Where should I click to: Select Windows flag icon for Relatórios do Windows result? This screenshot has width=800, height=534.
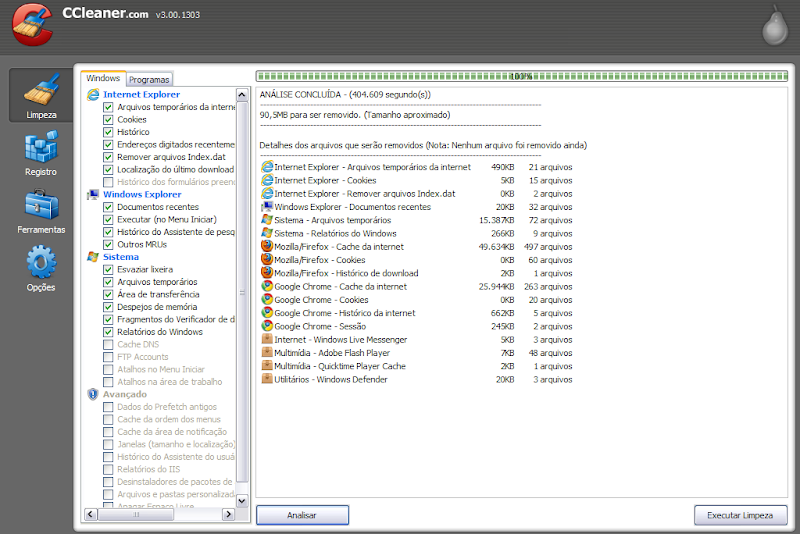tap(267, 233)
